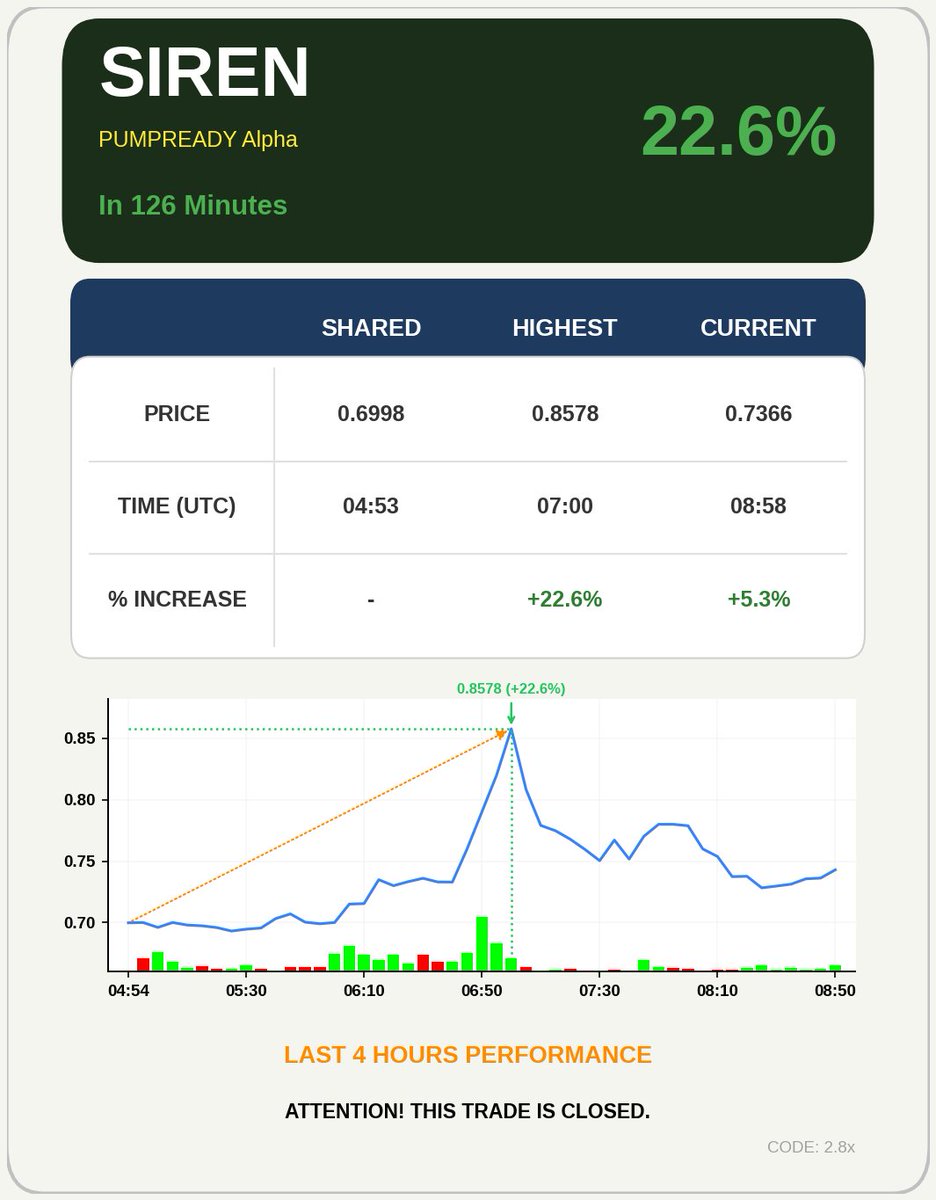The image size is (936, 1200).
Task: Click the 08:10 x-axis label
Action: 717,990
